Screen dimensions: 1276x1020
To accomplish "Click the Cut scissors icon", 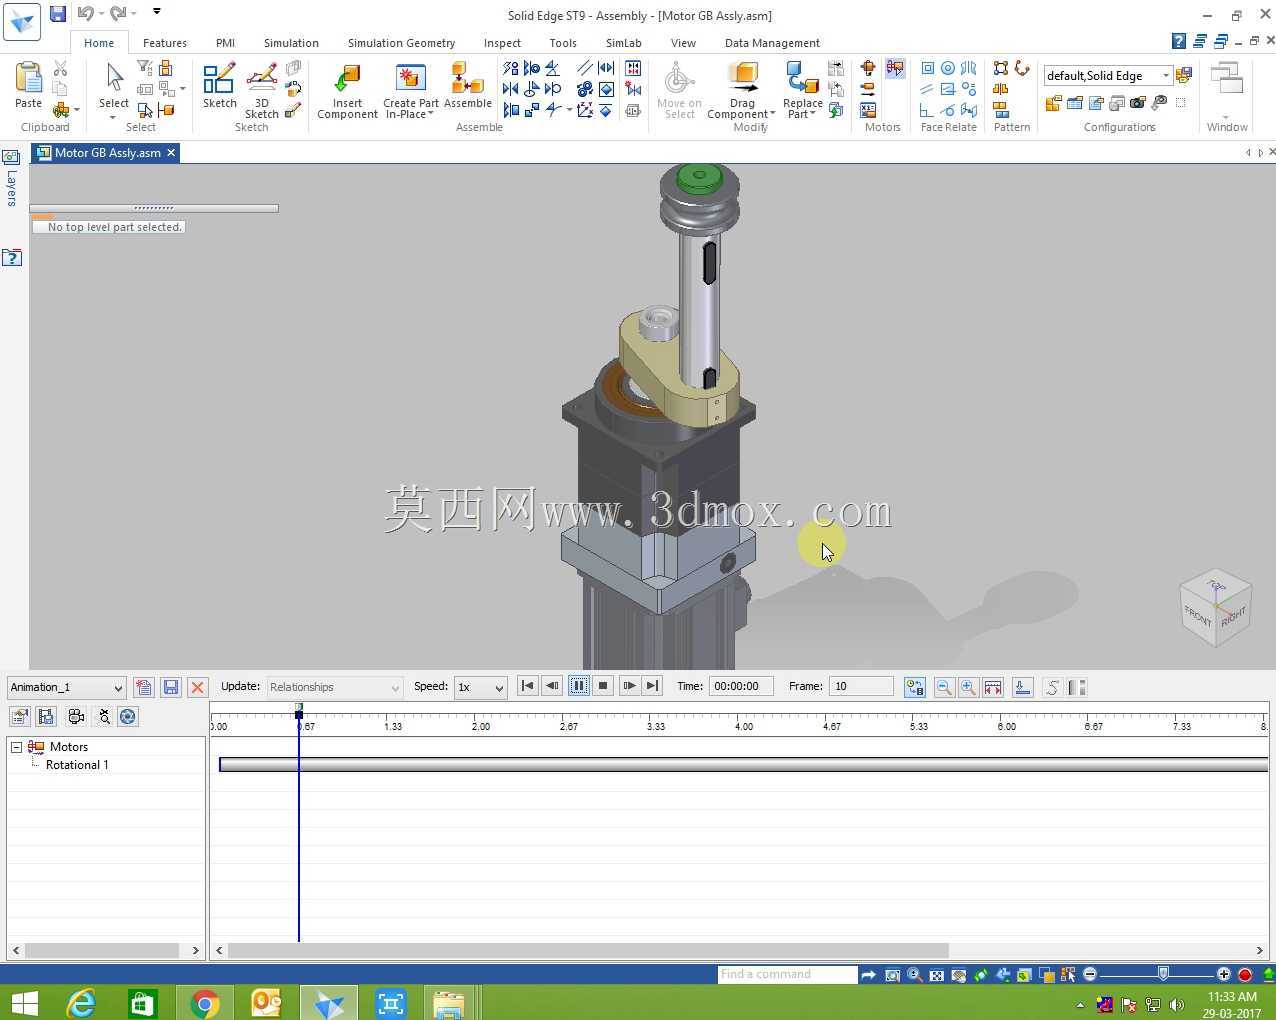I will [x=60, y=69].
